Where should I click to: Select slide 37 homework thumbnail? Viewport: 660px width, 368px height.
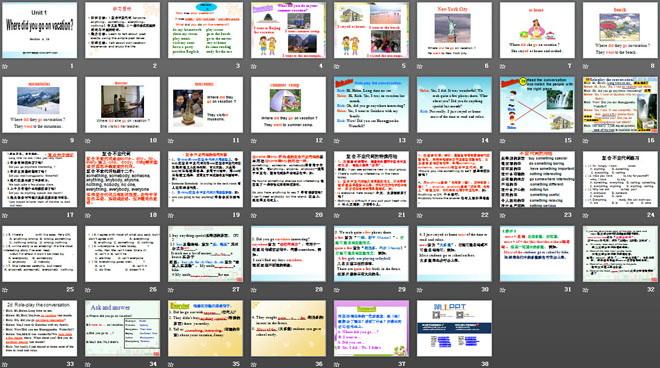coord(371,328)
